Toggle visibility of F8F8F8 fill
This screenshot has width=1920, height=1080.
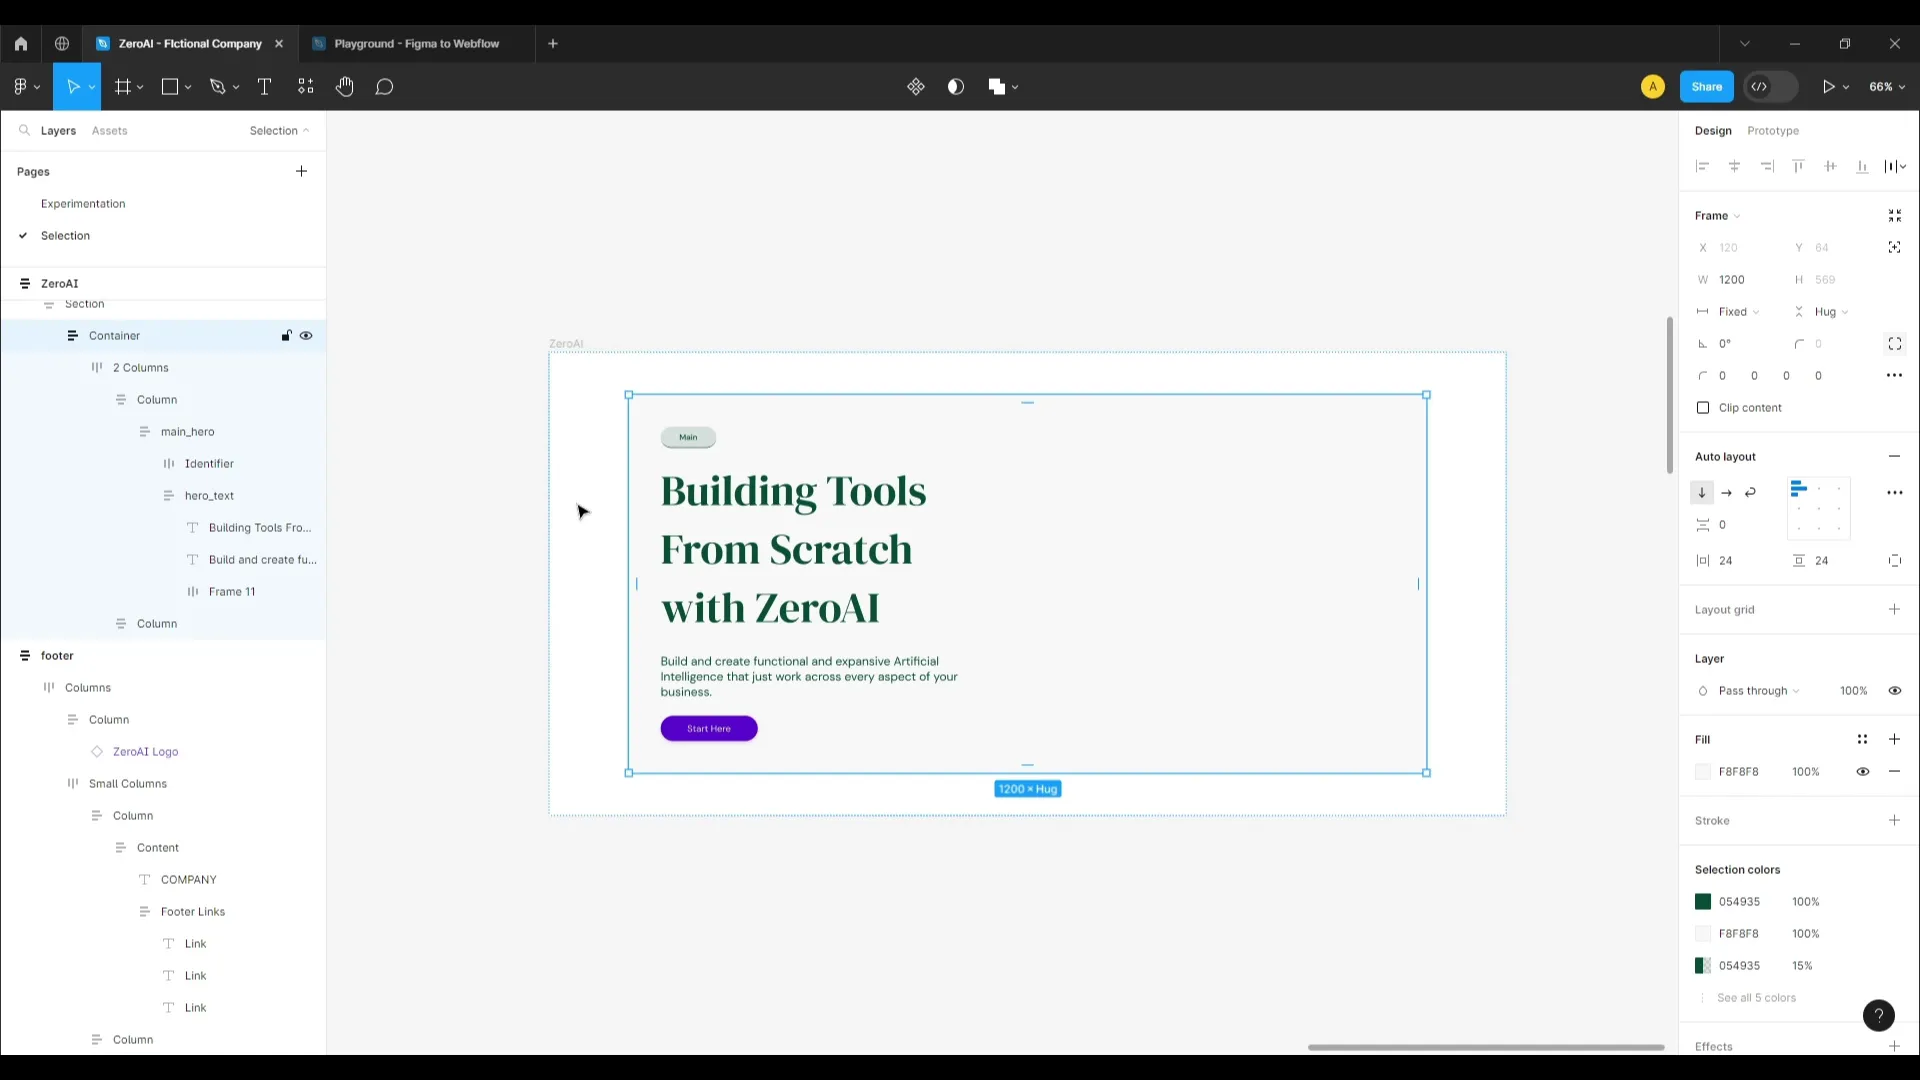click(x=1862, y=772)
